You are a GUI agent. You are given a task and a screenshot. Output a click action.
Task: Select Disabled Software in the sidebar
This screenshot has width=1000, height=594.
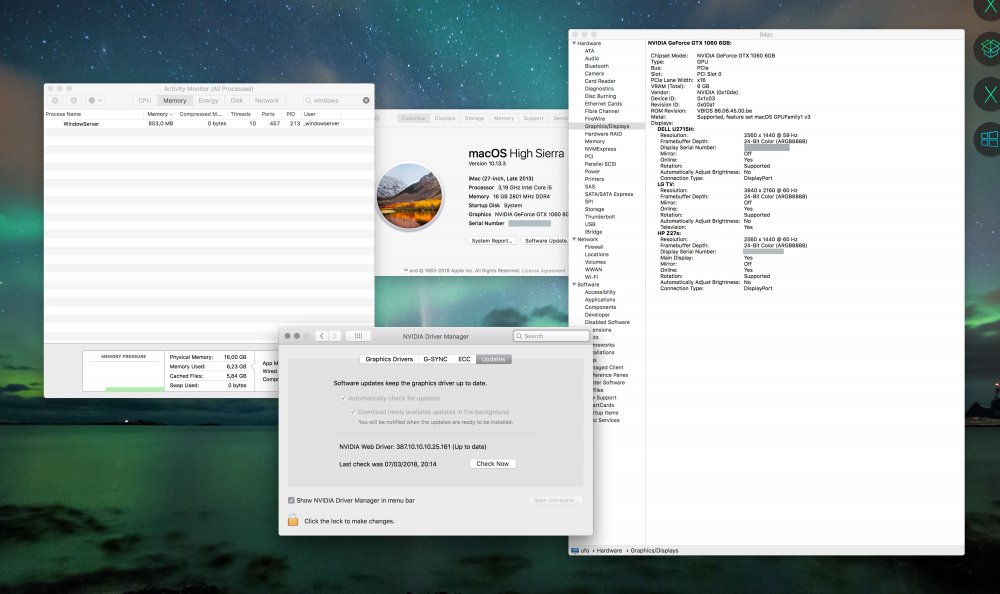pos(607,322)
